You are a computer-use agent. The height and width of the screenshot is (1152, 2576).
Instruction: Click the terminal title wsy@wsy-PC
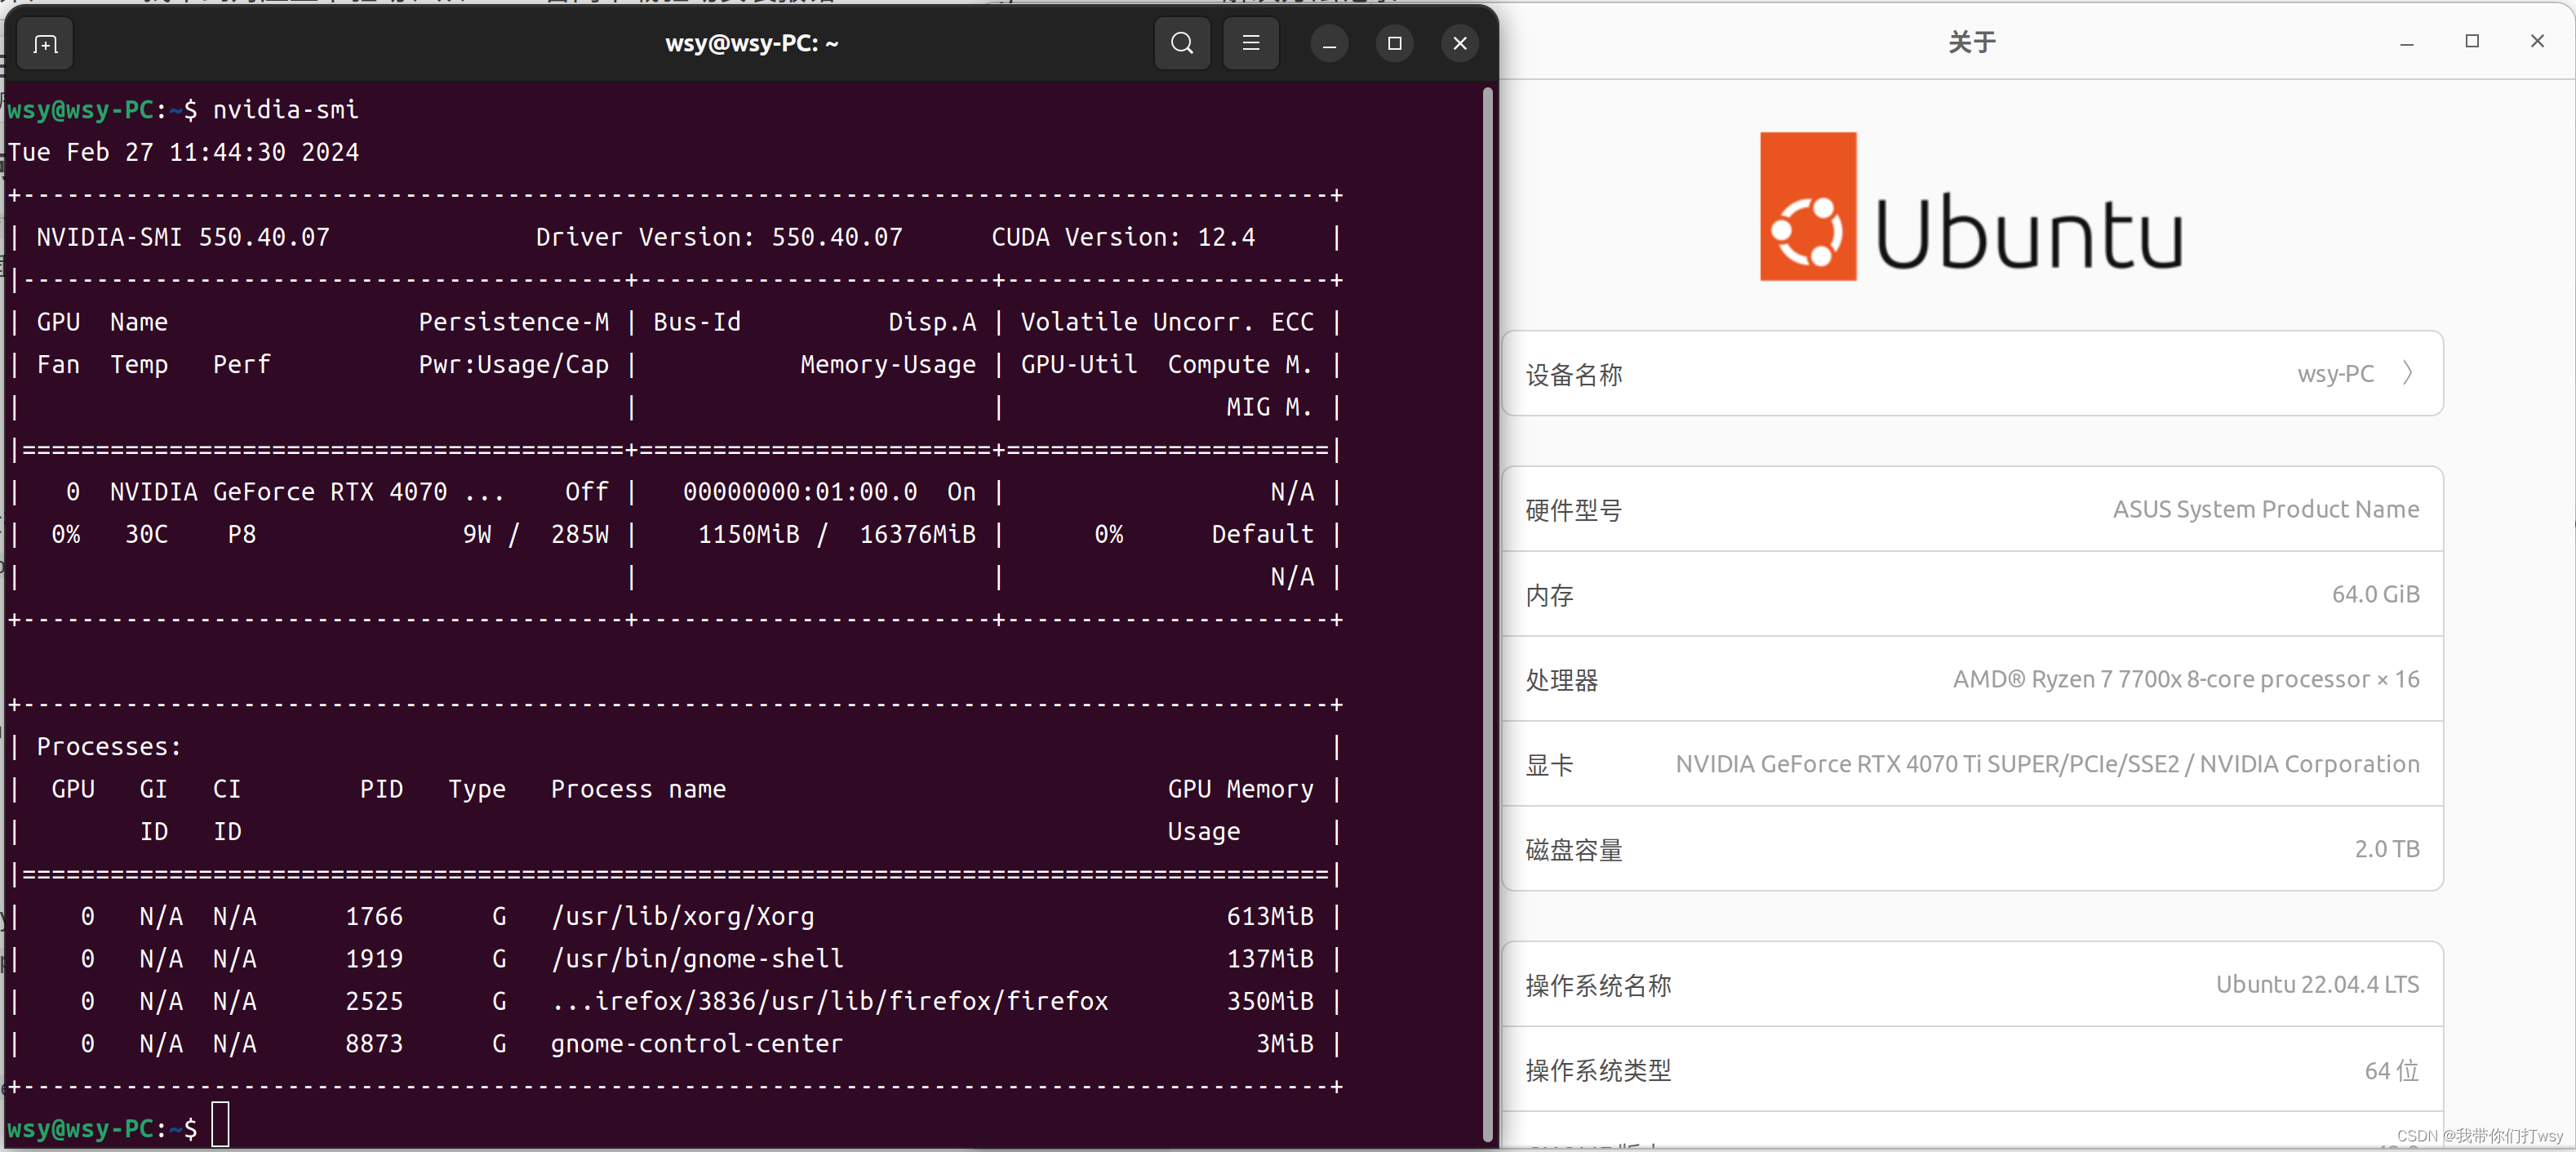pyautogui.click(x=751, y=44)
